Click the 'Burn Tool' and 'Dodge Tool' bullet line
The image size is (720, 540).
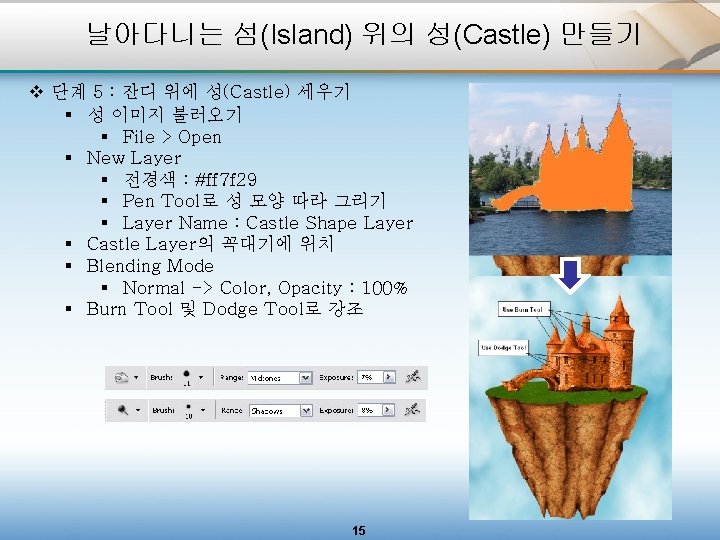click(225, 309)
